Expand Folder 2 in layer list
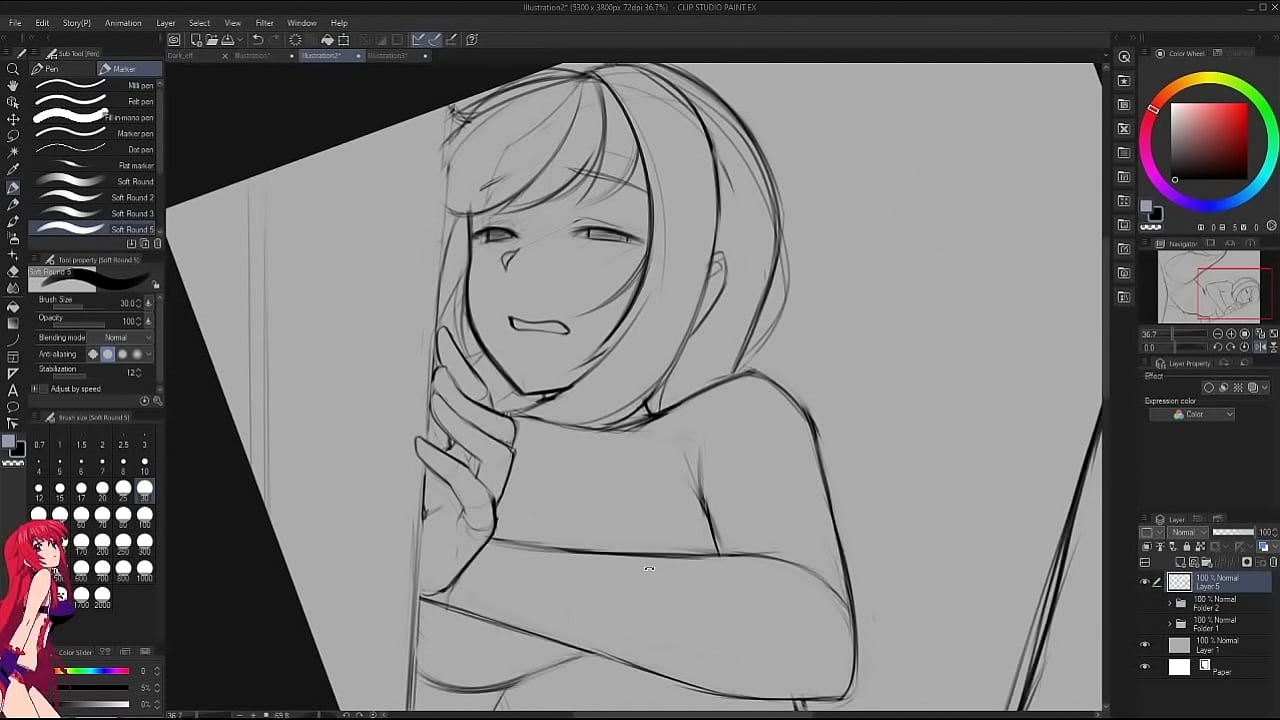Viewport: 1280px width, 720px height. tap(1170, 603)
